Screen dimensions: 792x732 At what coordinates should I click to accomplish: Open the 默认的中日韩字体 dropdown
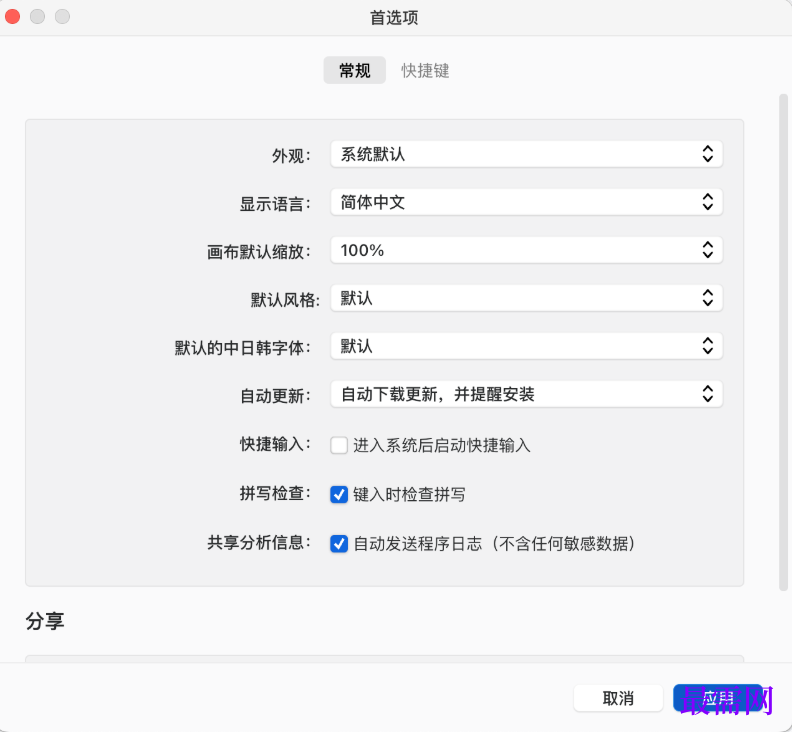tap(526, 346)
